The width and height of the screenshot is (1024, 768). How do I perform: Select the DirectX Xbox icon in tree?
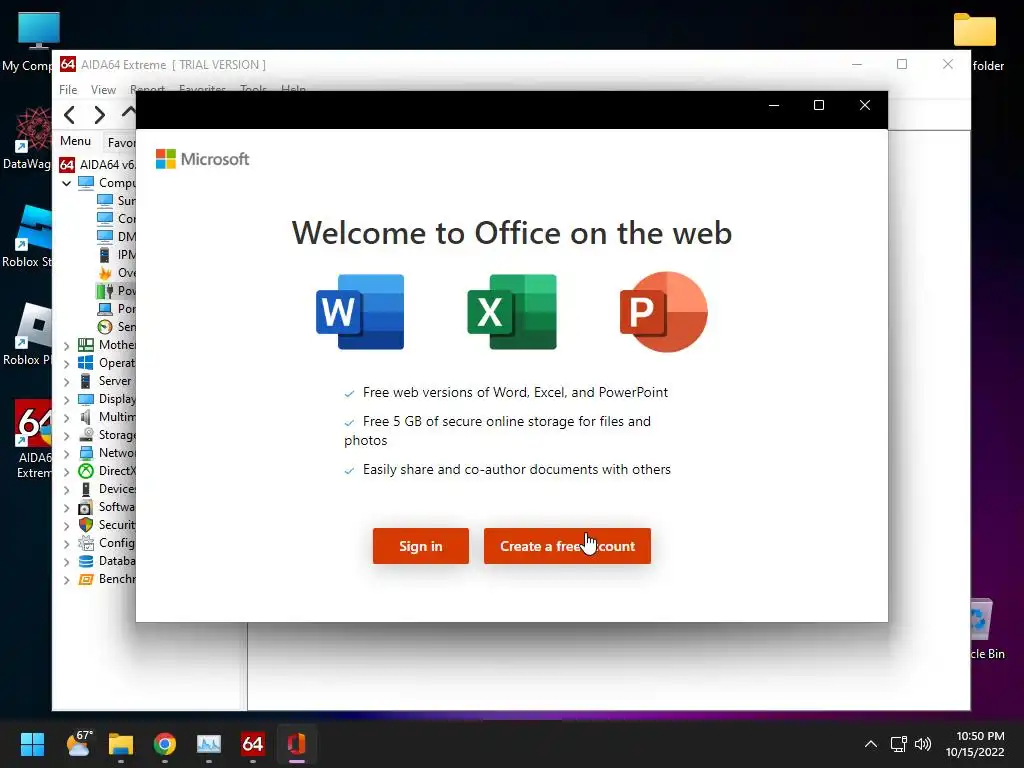tap(86, 471)
